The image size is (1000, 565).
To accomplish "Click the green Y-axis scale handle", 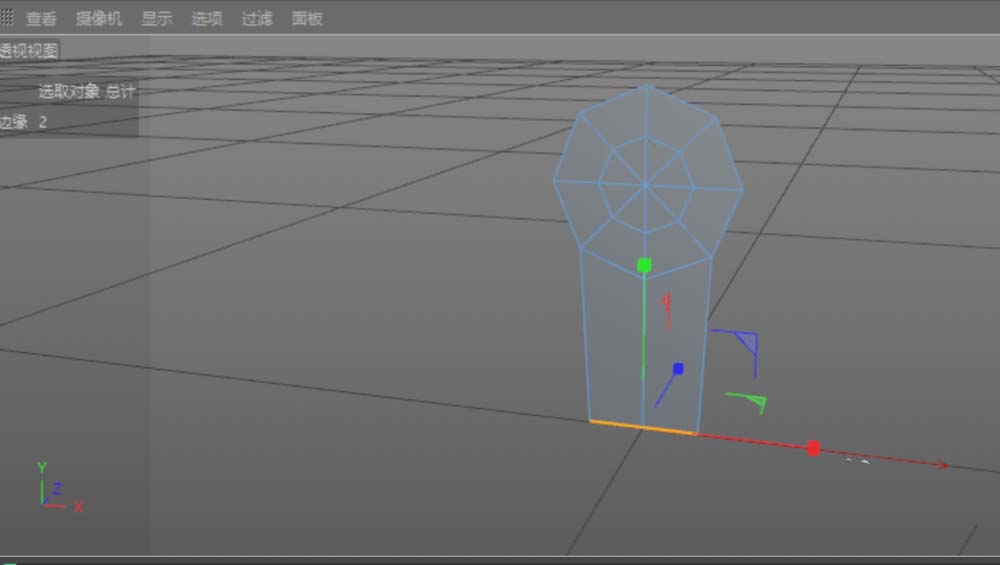I will tap(645, 265).
